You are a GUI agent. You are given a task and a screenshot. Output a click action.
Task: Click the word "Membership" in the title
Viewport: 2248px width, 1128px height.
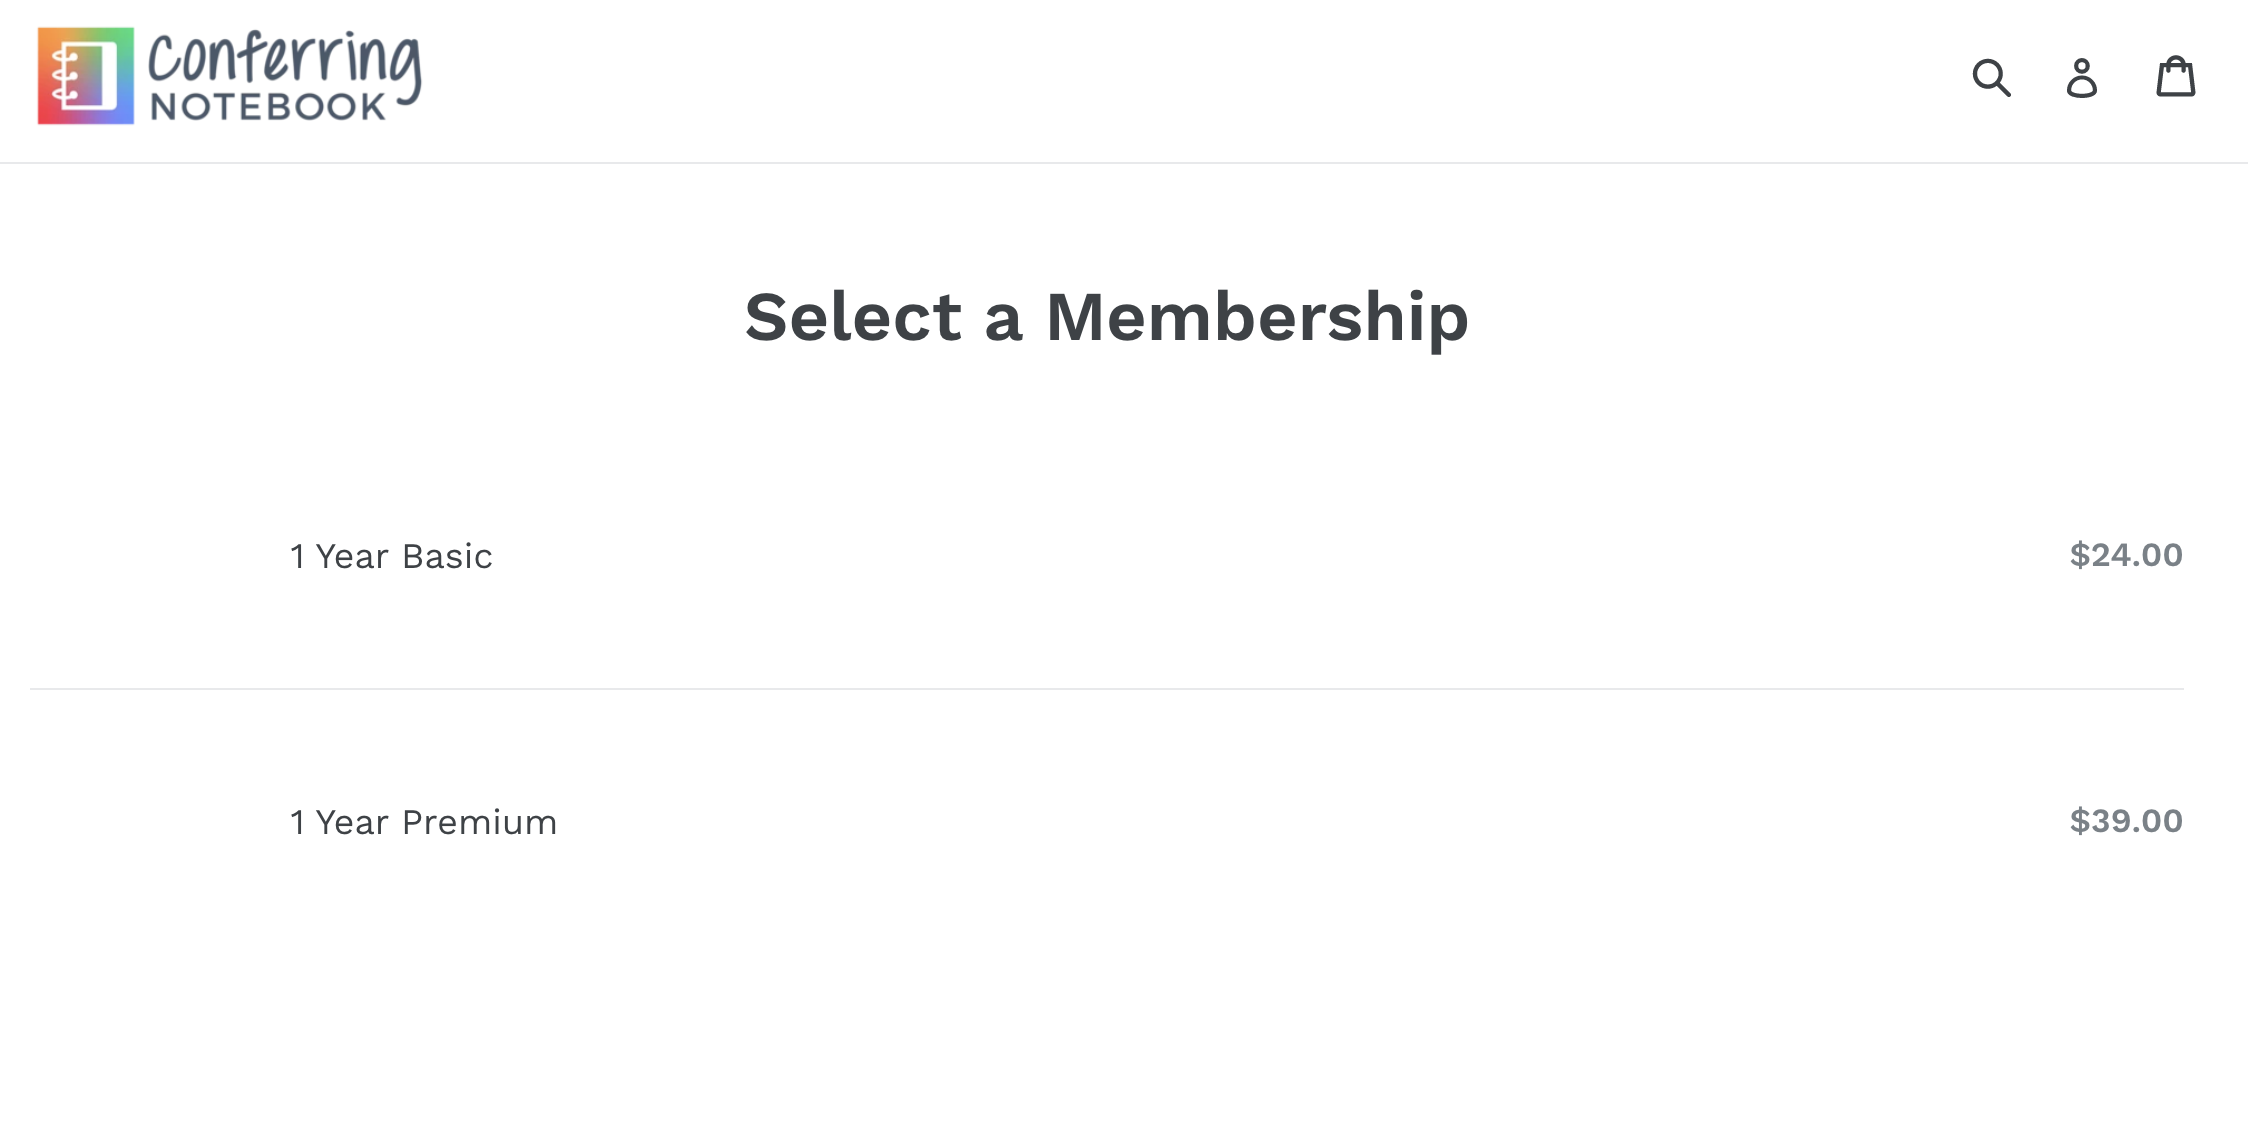(1257, 317)
